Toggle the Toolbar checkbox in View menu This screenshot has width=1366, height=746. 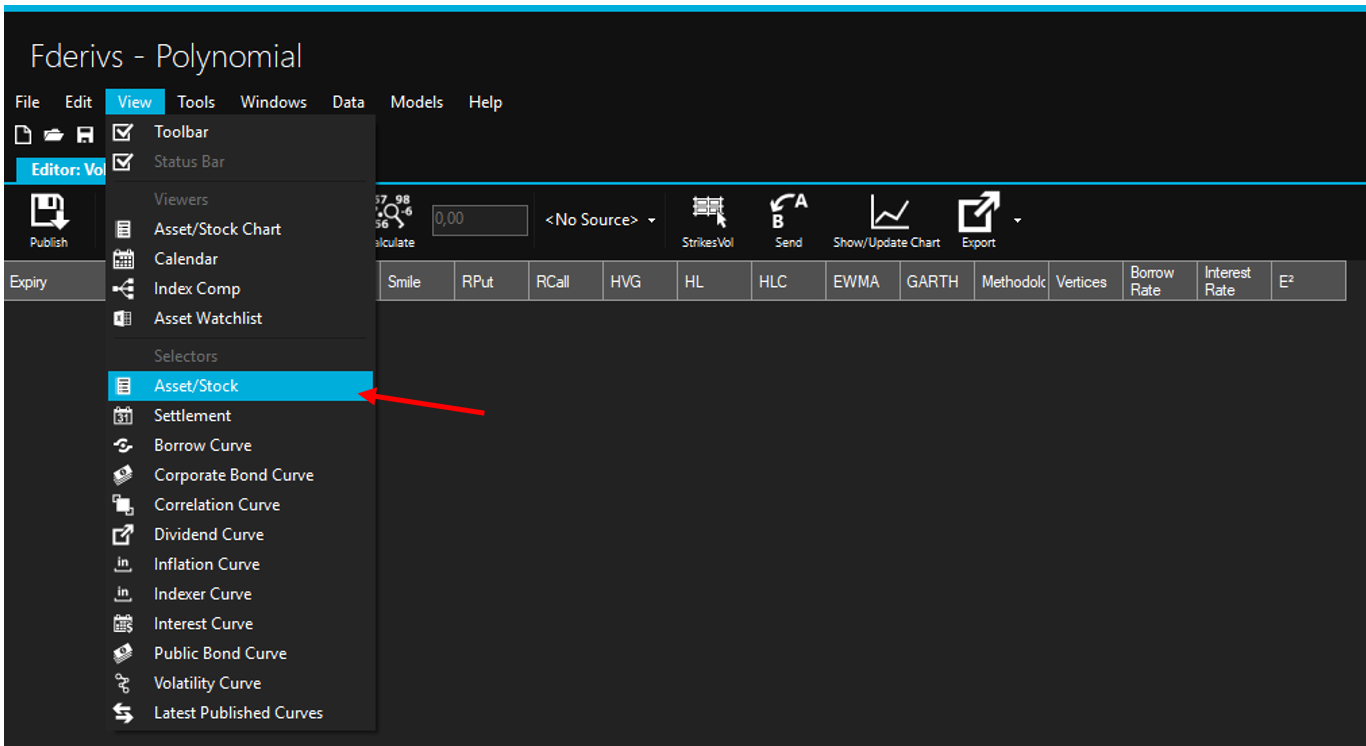point(123,132)
